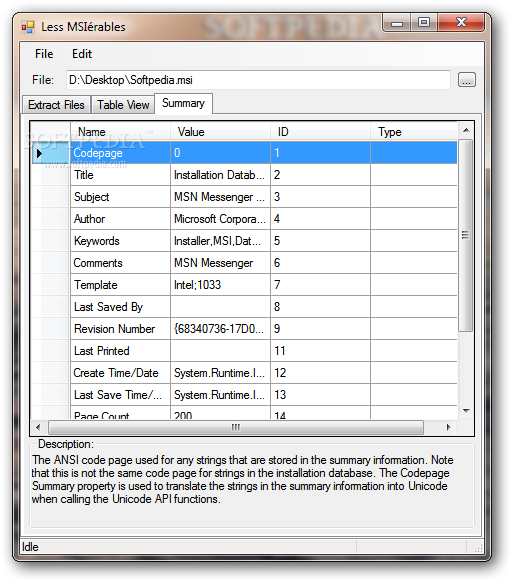Image resolution: width=512 pixels, height=582 pixels.
Task: Close the Less MSIérables window
Action: pos(461,23)
